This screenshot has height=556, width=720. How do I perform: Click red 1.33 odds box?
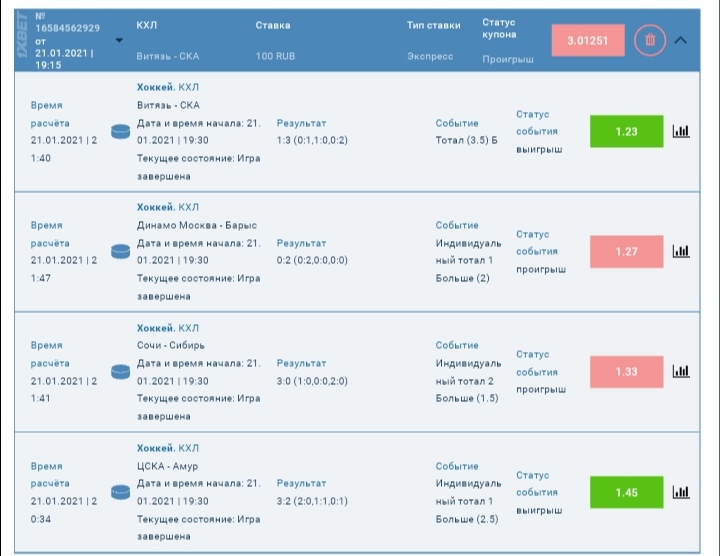pyautogui.click(x=626, y=371)
